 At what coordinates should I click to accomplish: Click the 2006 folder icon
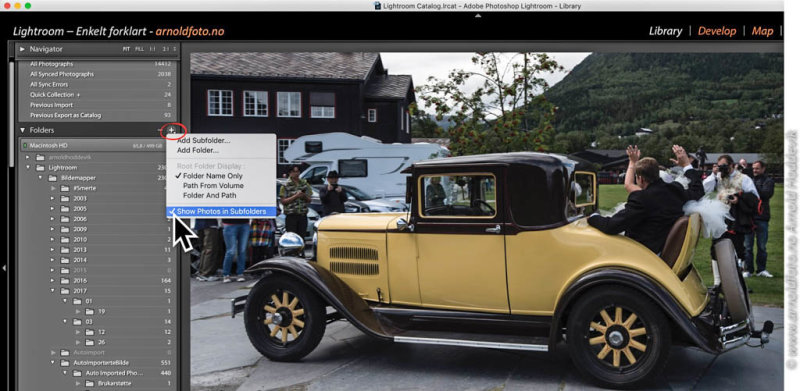point(65,219)
